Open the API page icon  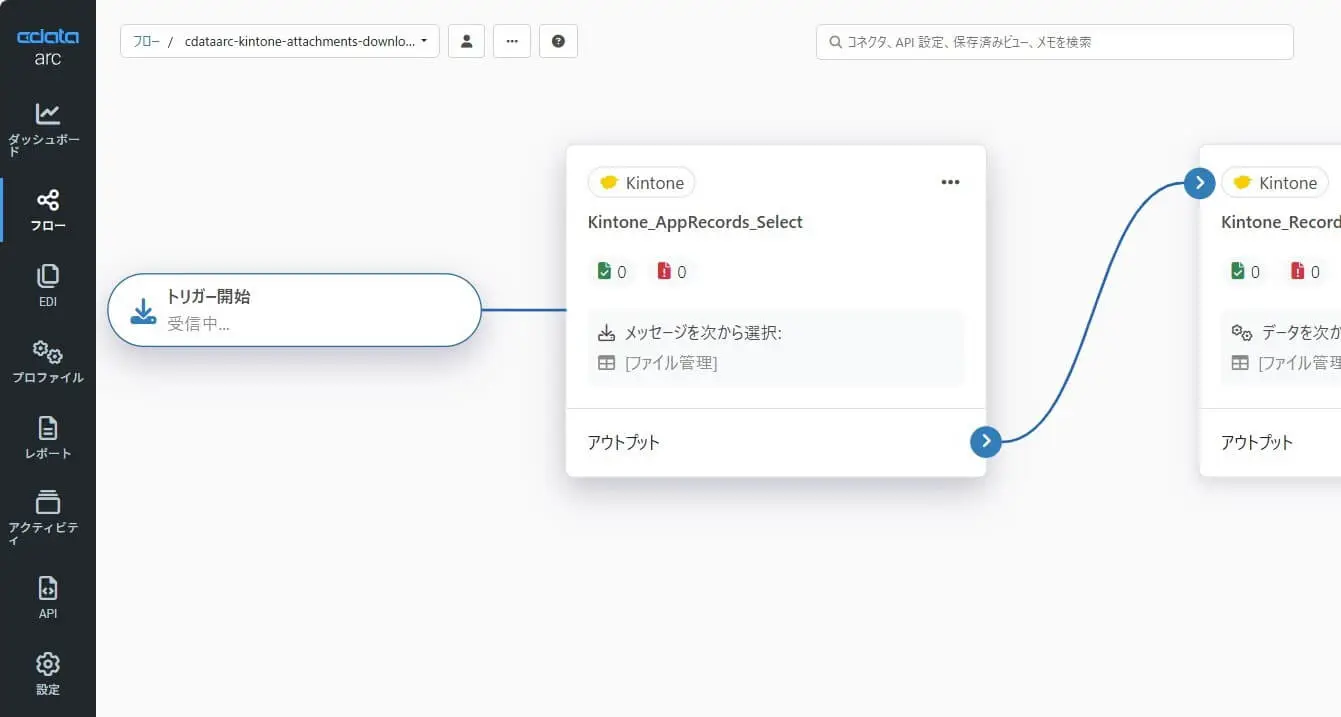pyautogui.click(x=47, y=588)
